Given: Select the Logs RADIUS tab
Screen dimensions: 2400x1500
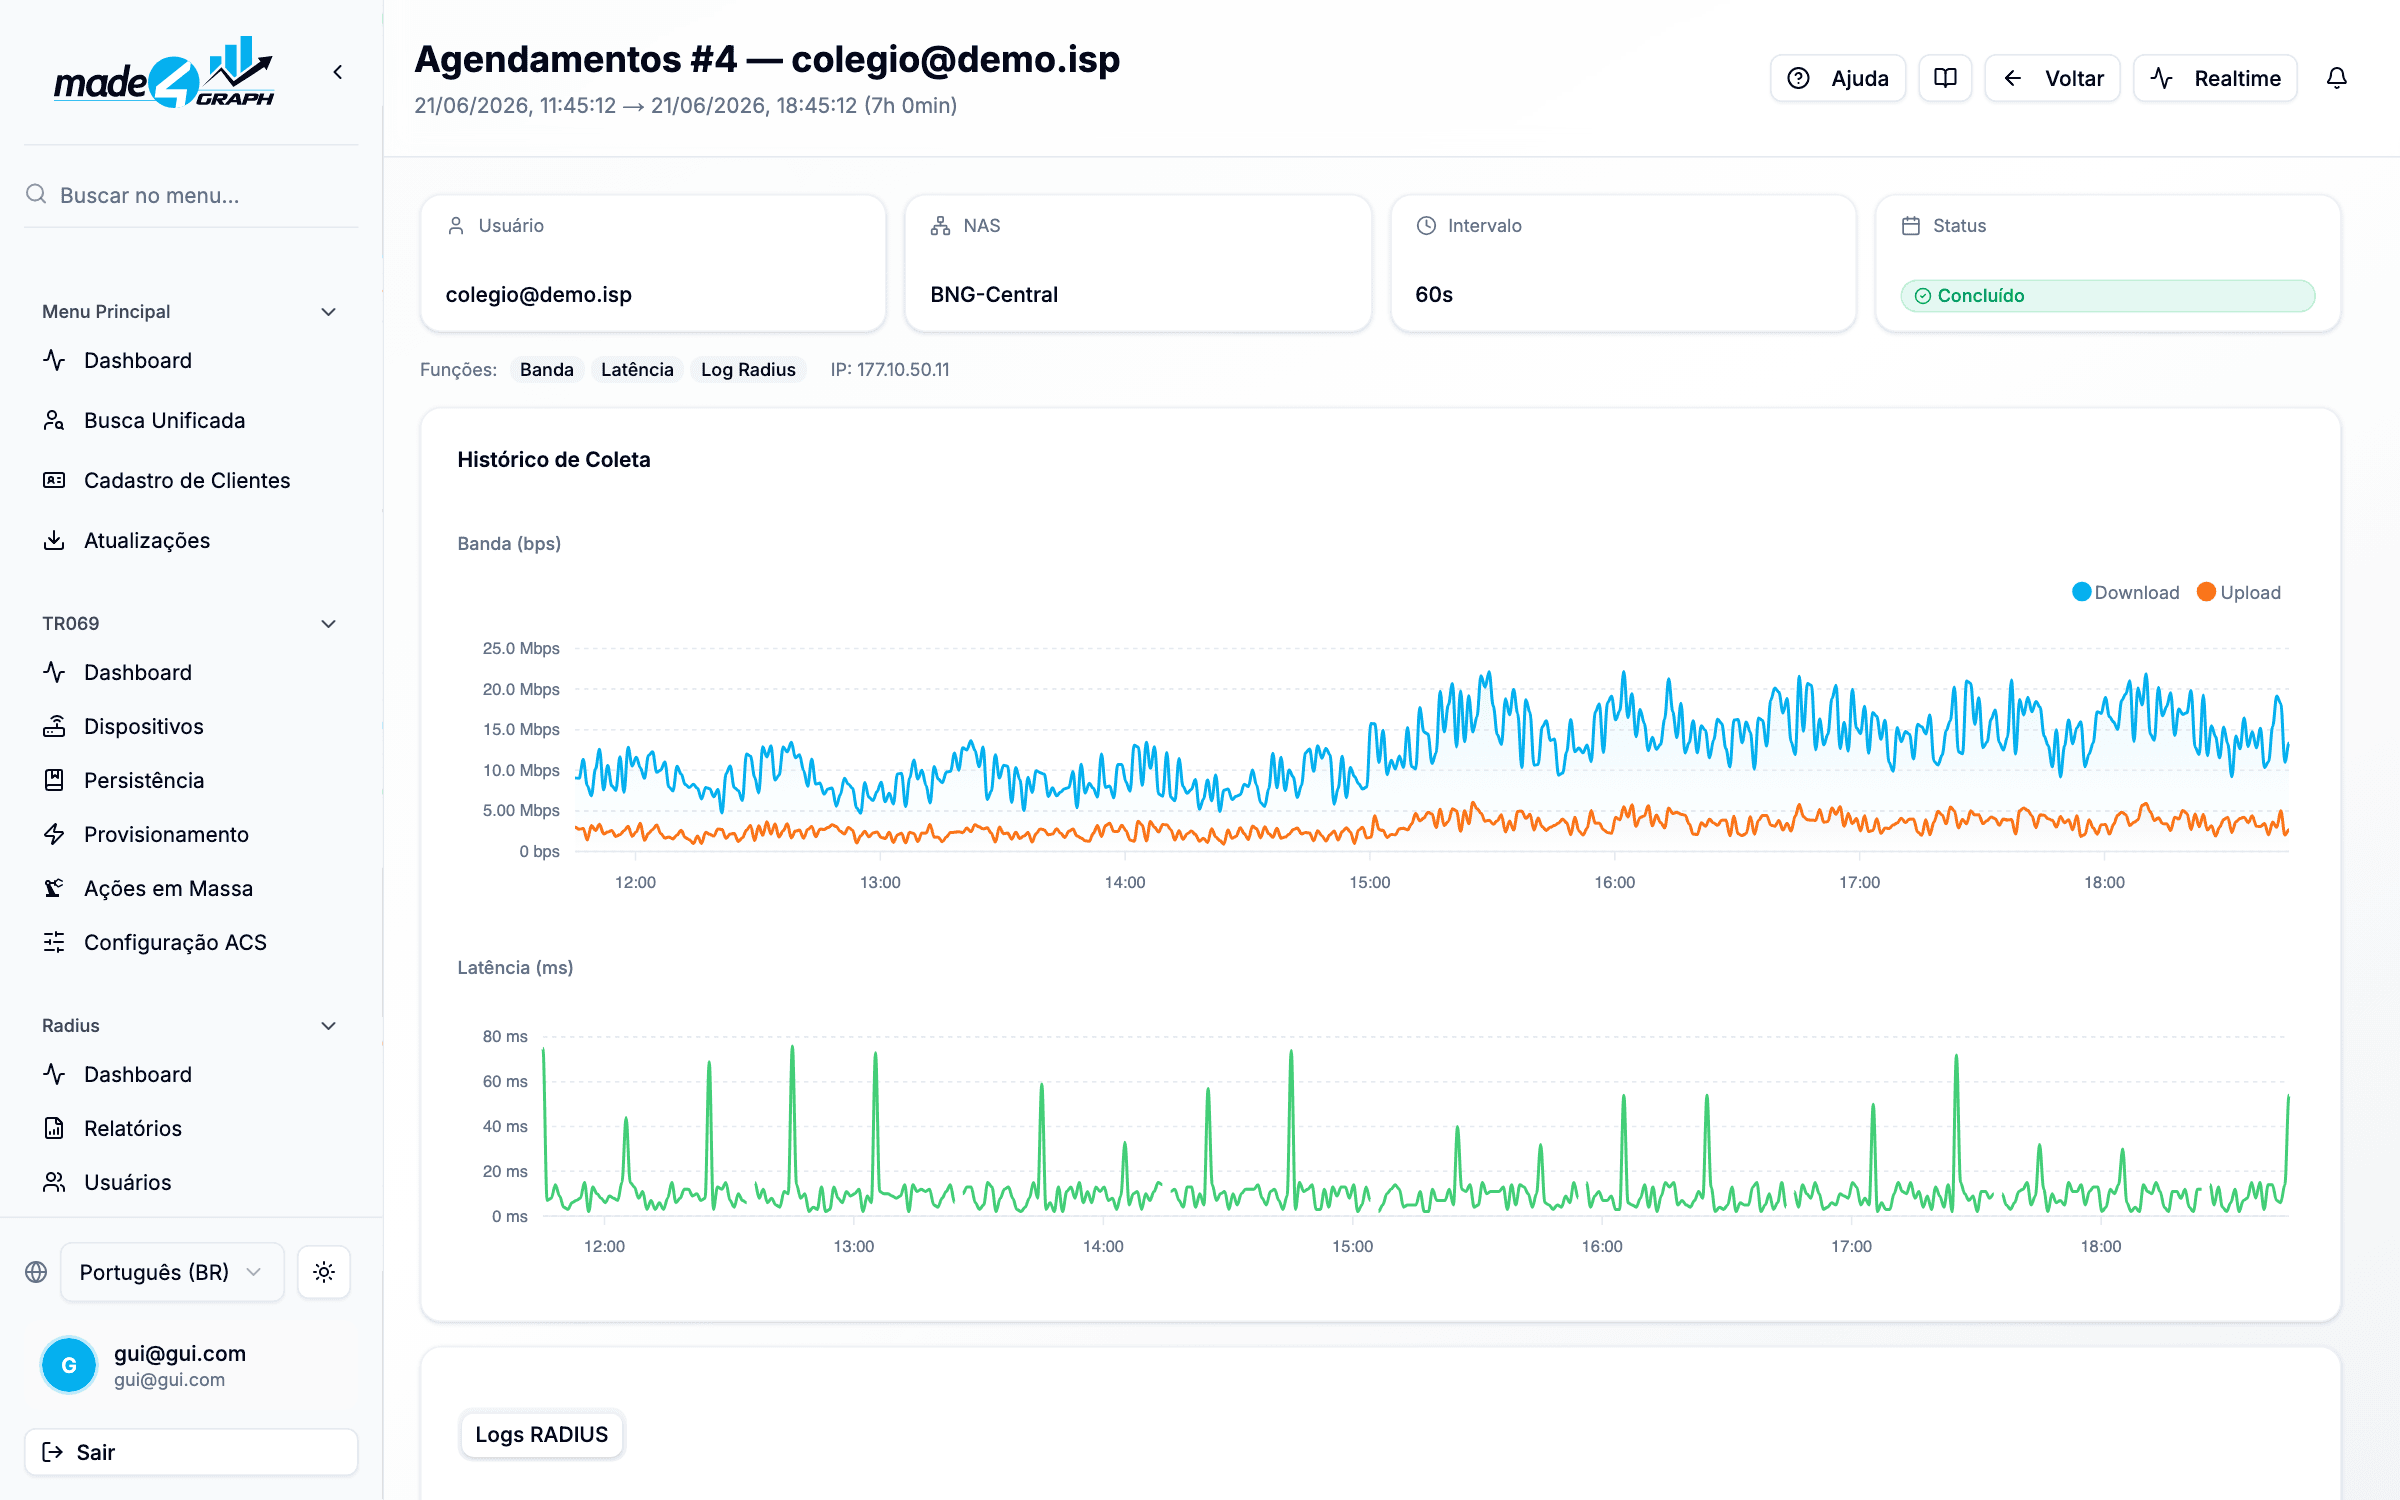Looking at the screenshot, I should pos(542,1434).
